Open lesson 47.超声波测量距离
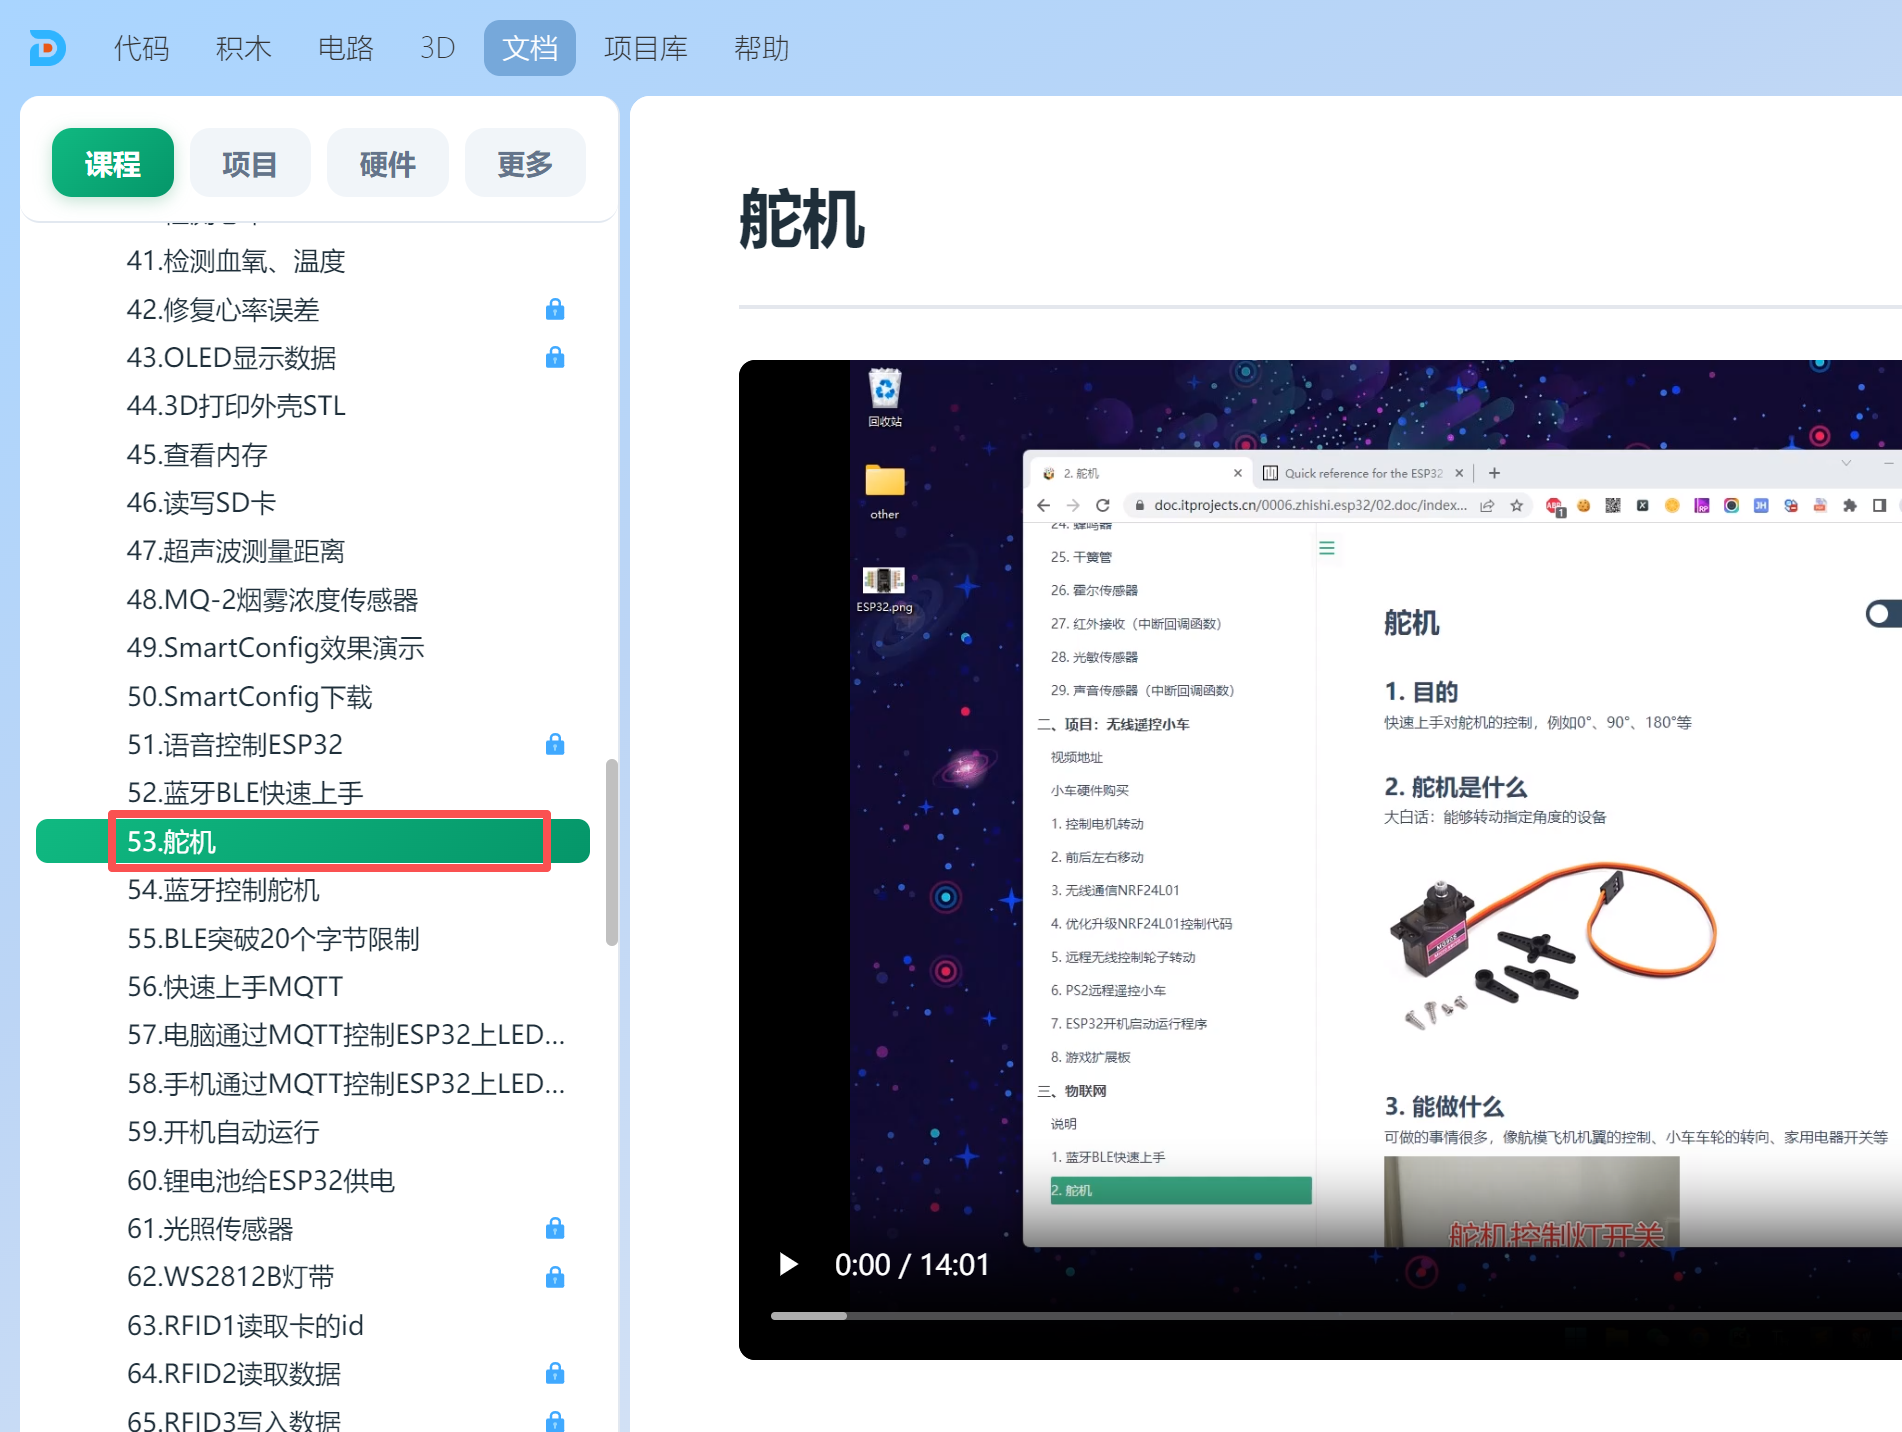 [x=236, y=551]
